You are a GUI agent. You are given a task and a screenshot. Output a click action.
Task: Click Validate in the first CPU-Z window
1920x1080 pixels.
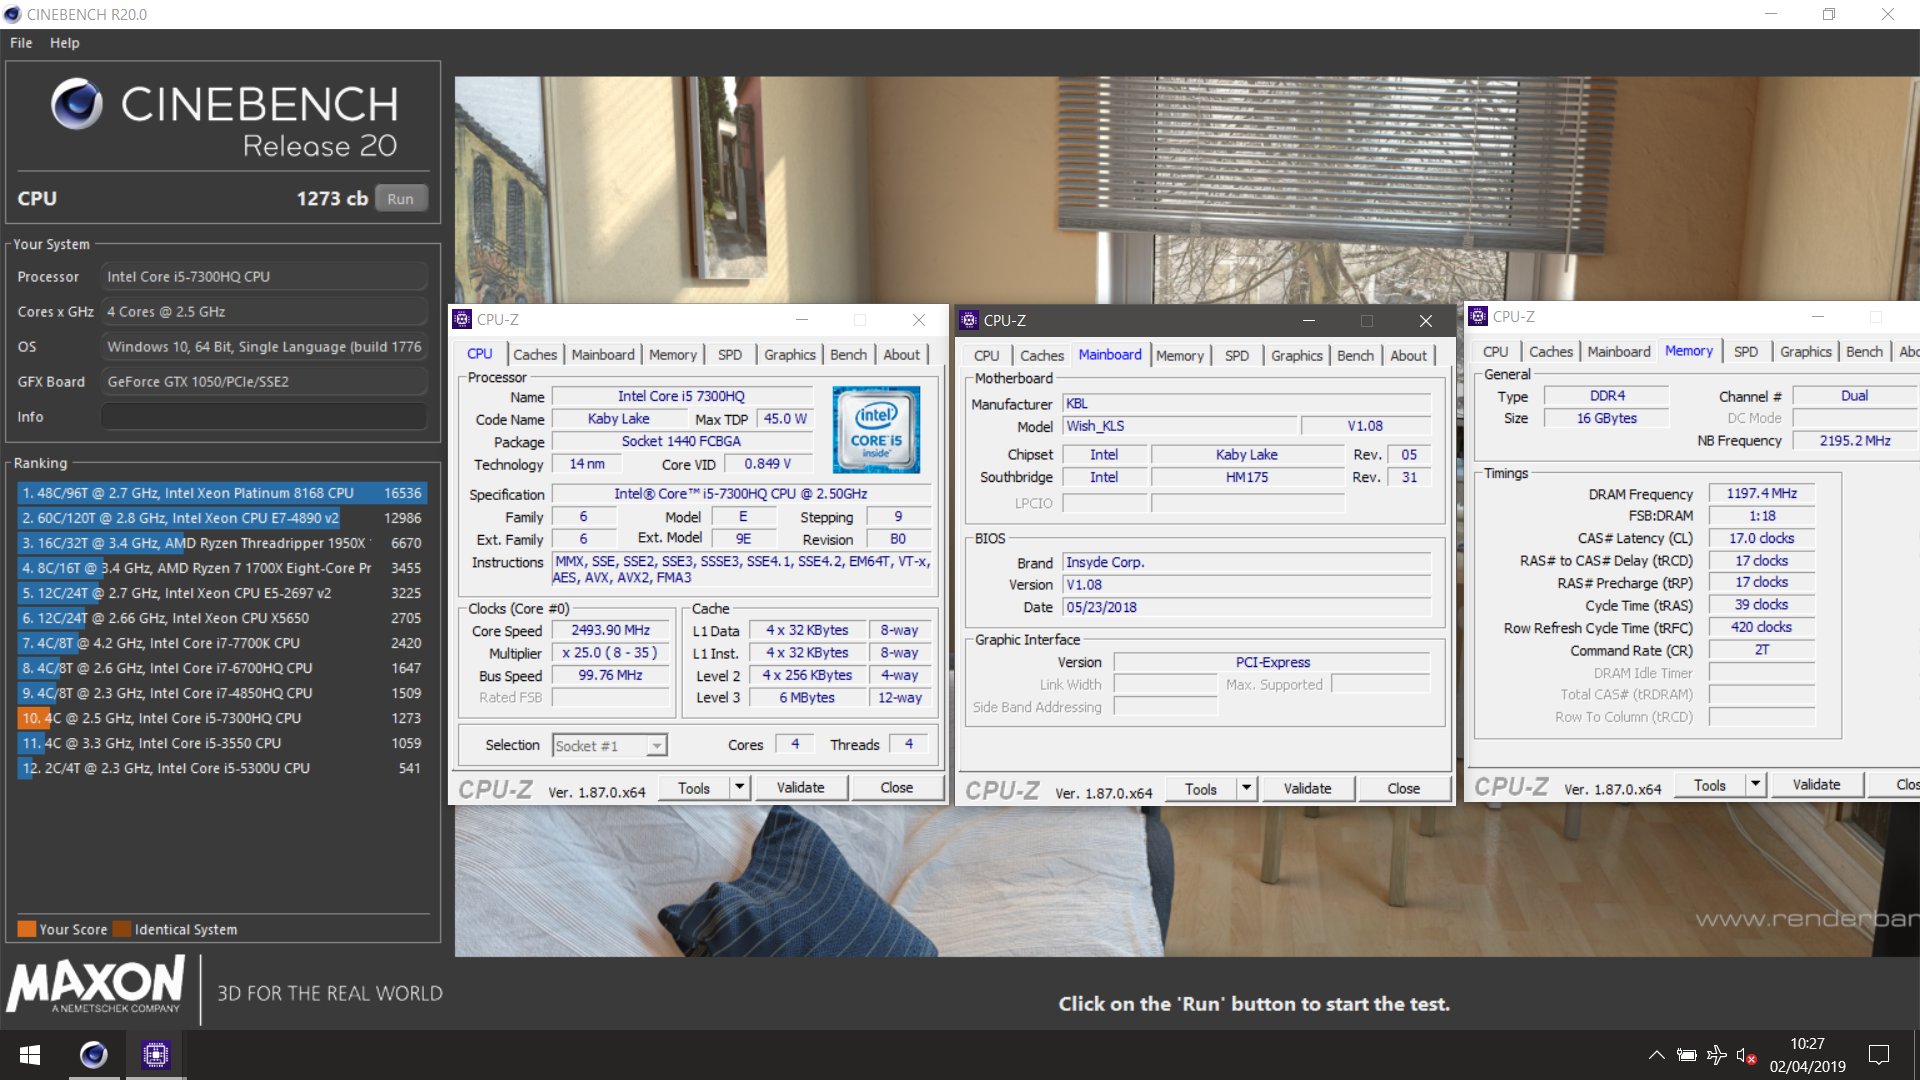pos(801,787)
